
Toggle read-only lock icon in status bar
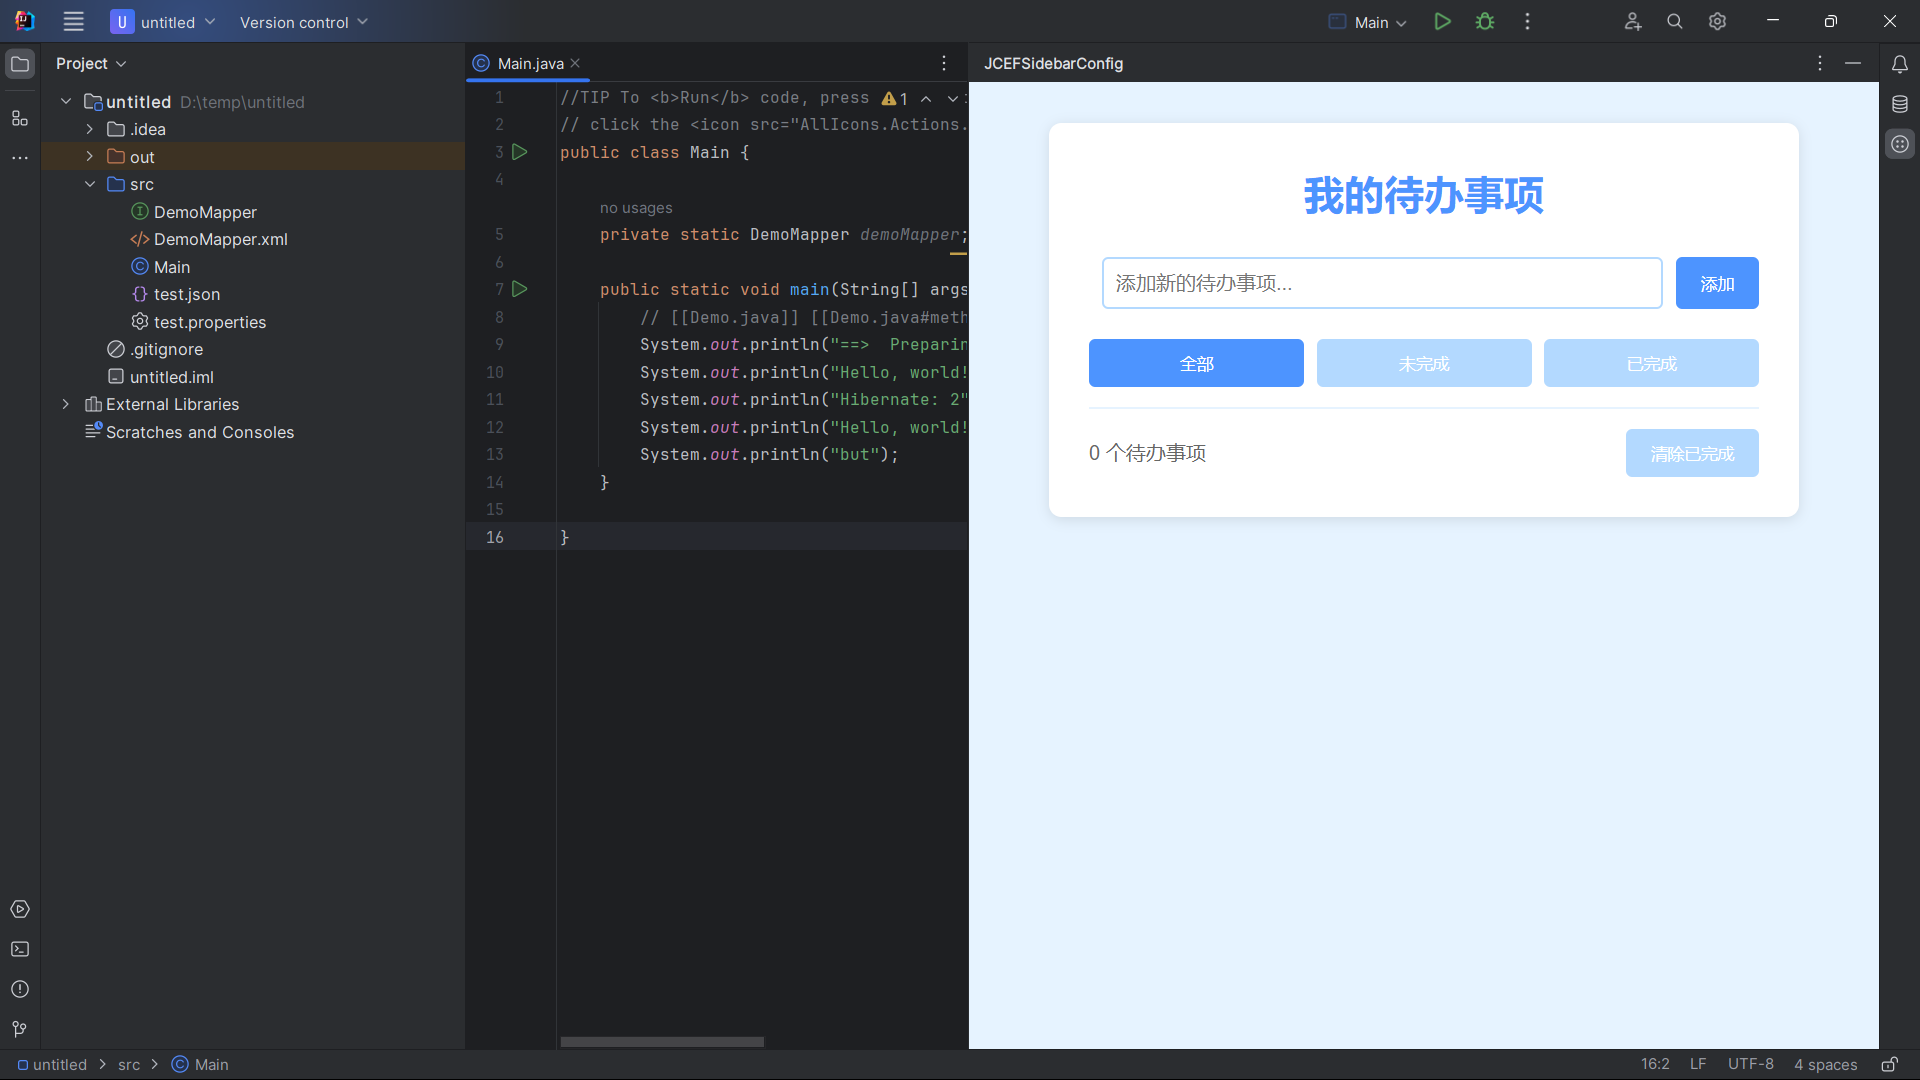1889,1064
